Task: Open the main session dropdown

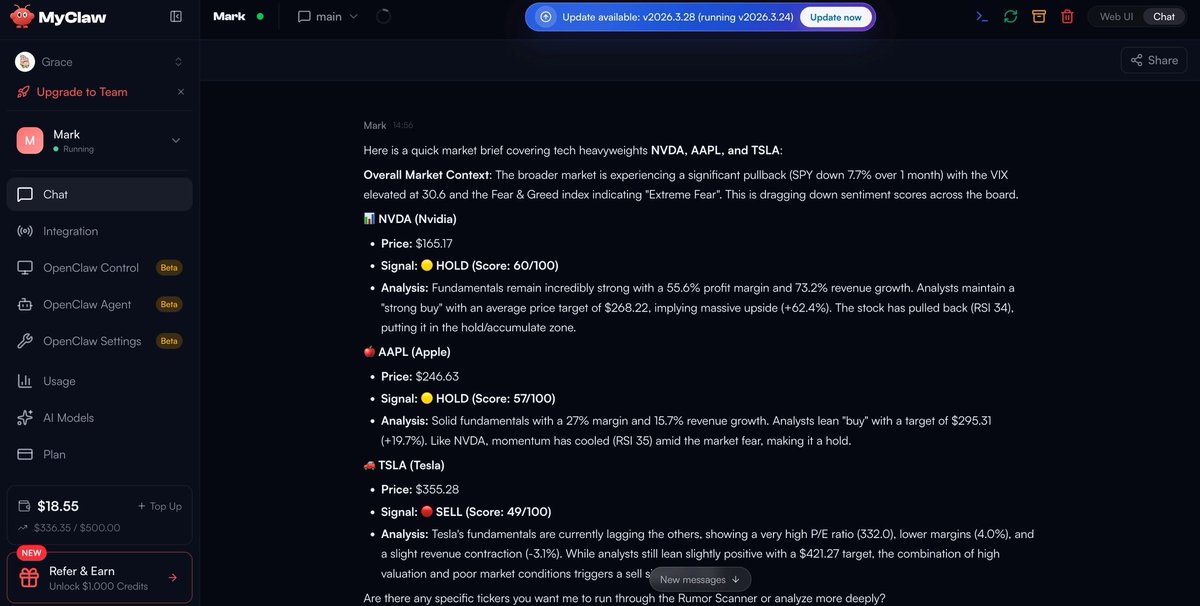Action: coord(328,17)
